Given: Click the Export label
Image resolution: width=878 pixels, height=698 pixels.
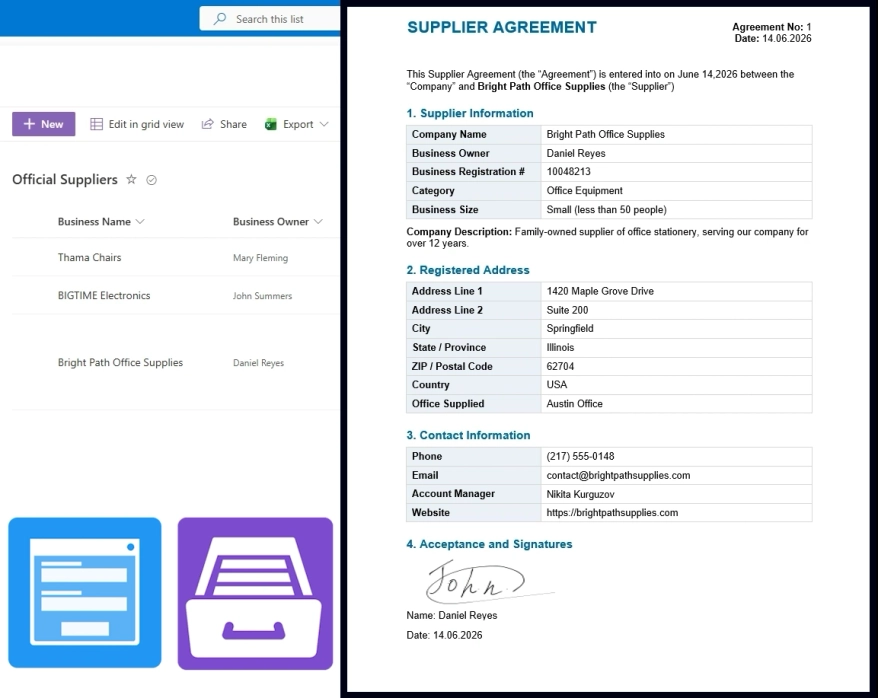Looking at the screenshot, I should coord(298,124).
